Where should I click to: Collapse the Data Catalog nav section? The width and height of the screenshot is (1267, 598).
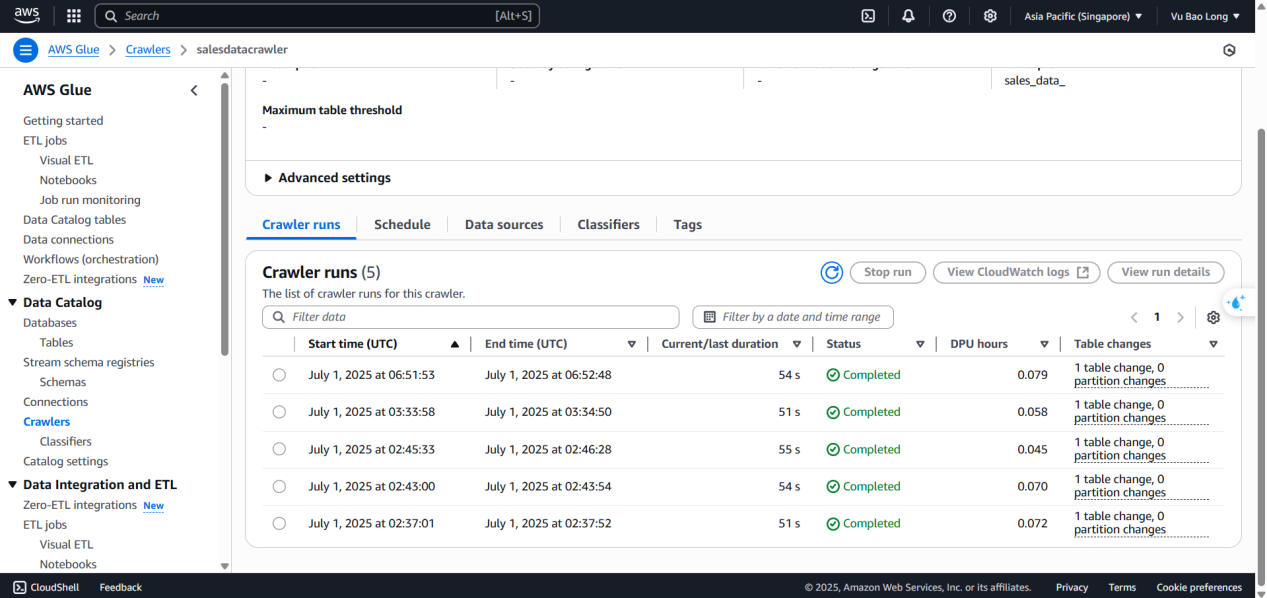(13, 302)
